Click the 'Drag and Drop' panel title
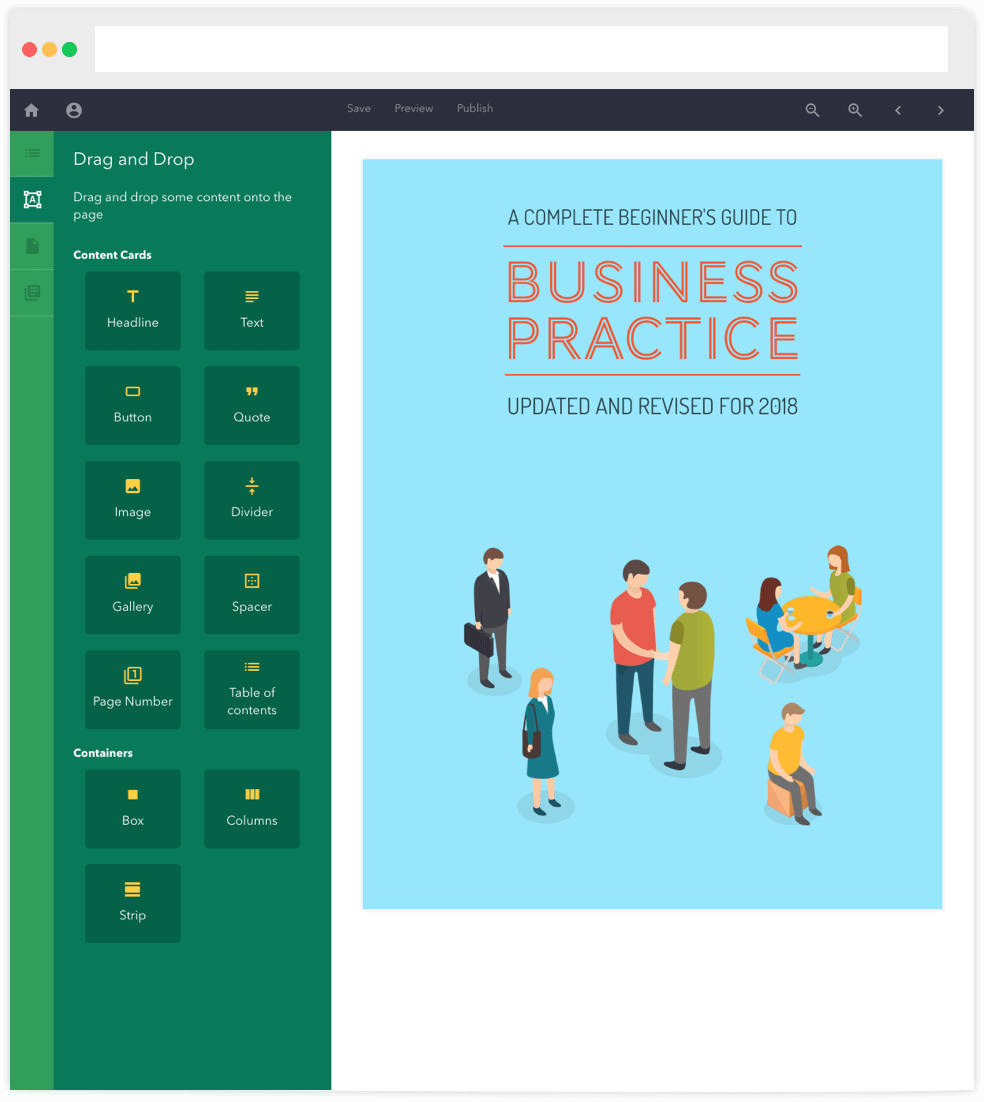Screen dimensions: 984x1102 [x=134, y=160]
